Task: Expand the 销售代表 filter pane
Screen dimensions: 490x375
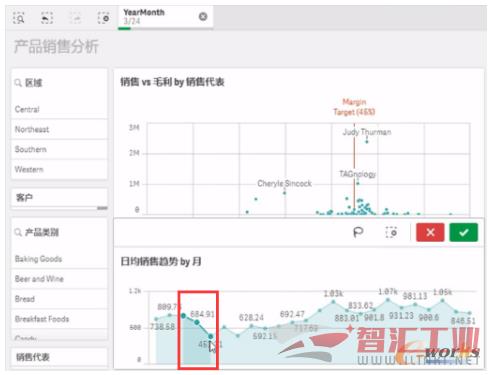Action: click(59, 357)
